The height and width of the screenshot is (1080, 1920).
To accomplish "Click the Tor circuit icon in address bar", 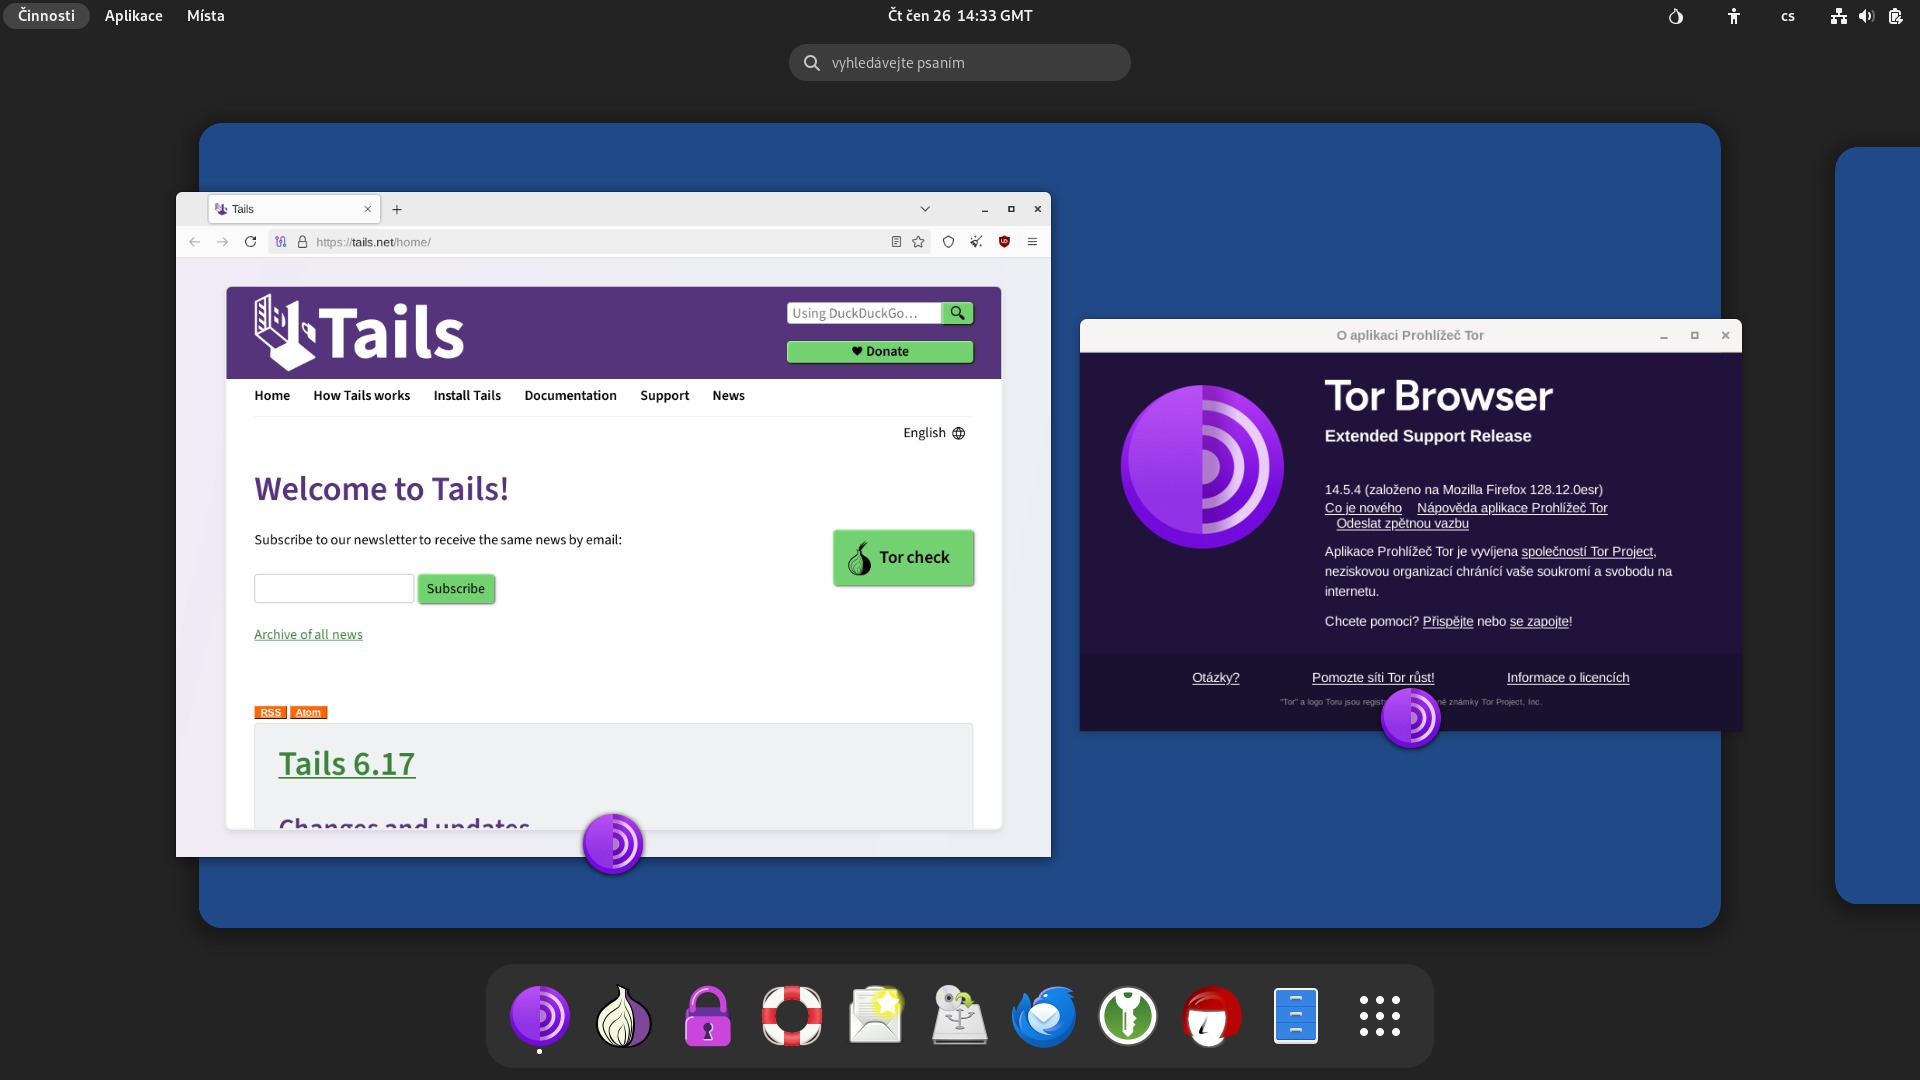I will coord(281,242).
